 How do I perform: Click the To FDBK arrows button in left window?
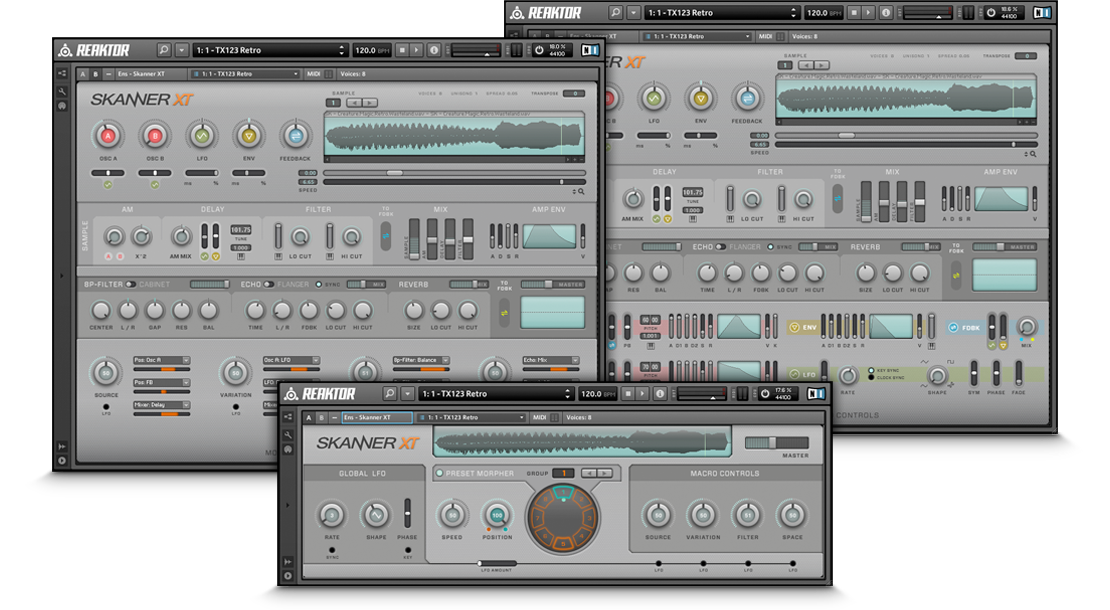[386, 236]
